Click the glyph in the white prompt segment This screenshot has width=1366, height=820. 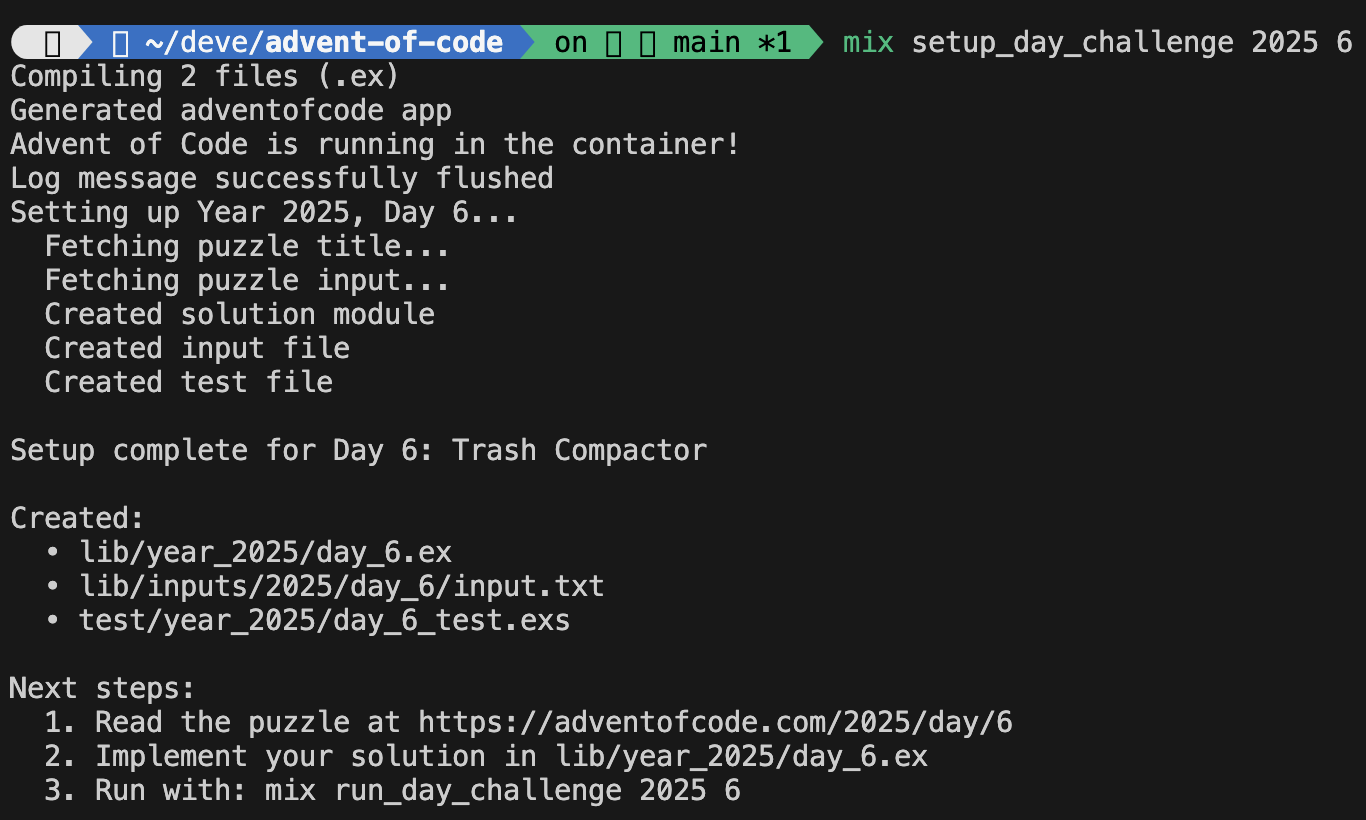53,42
